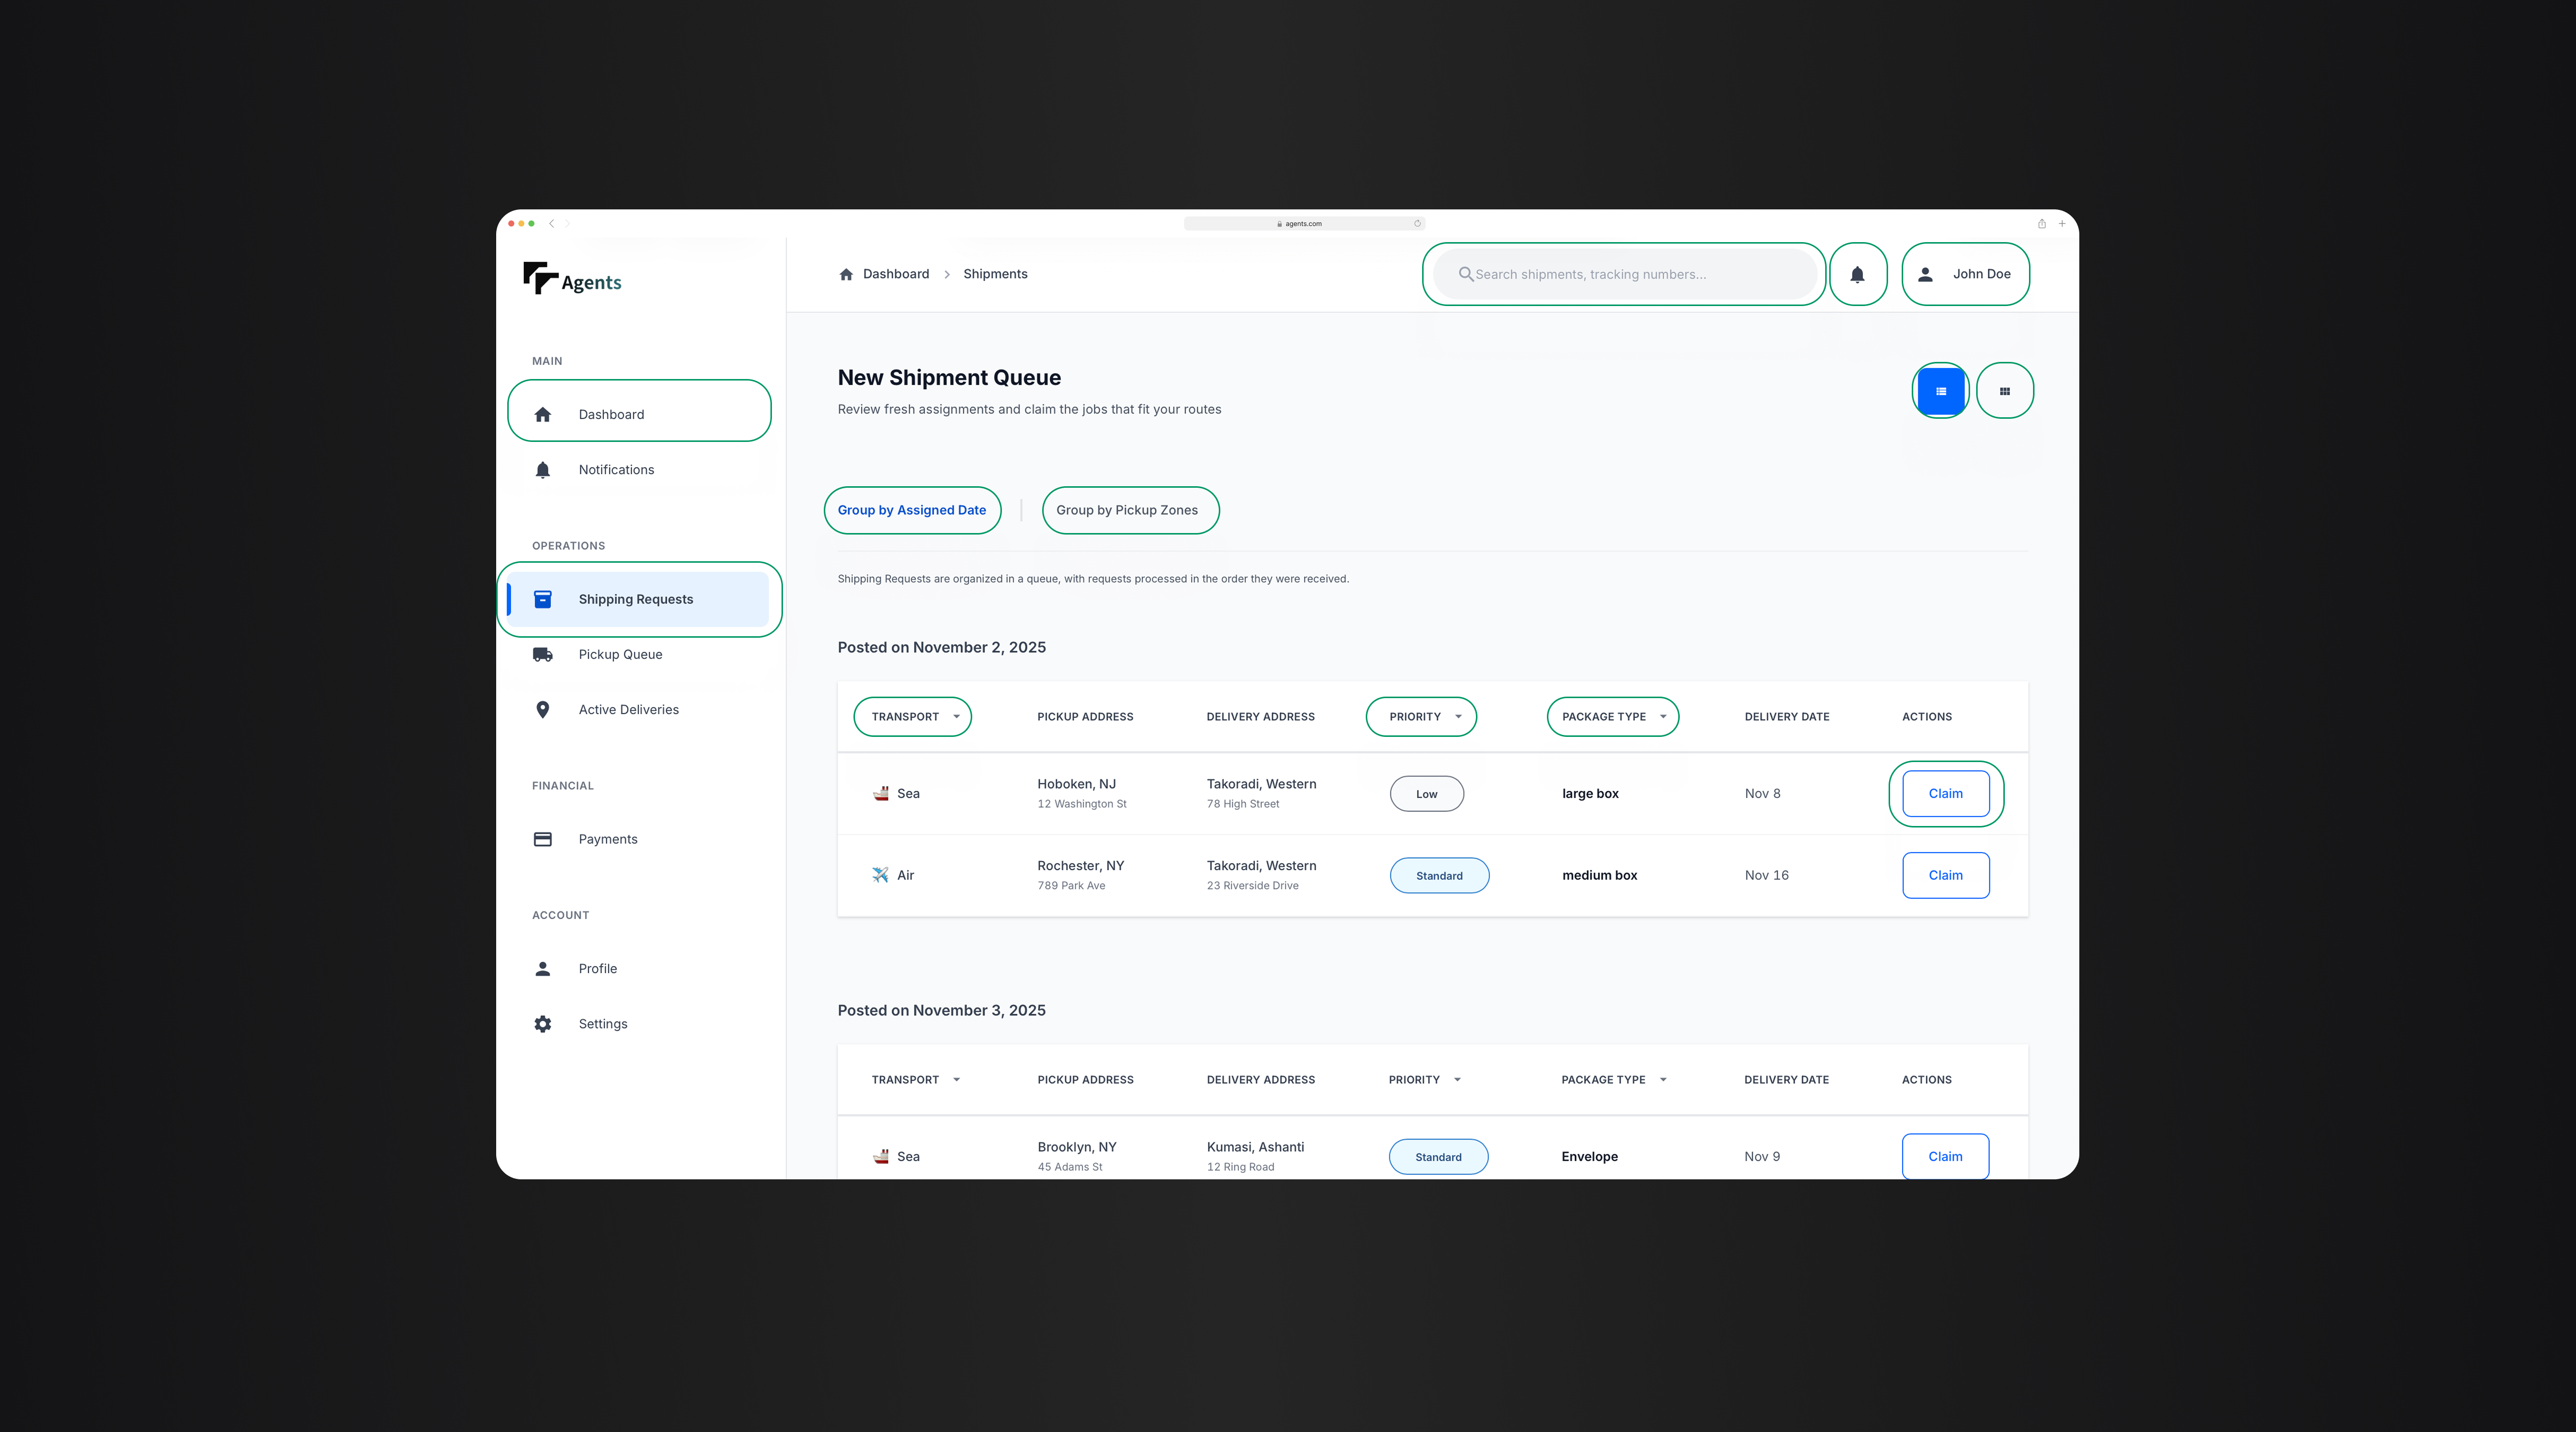Open Settings using the gear icon

point(543,1023)
